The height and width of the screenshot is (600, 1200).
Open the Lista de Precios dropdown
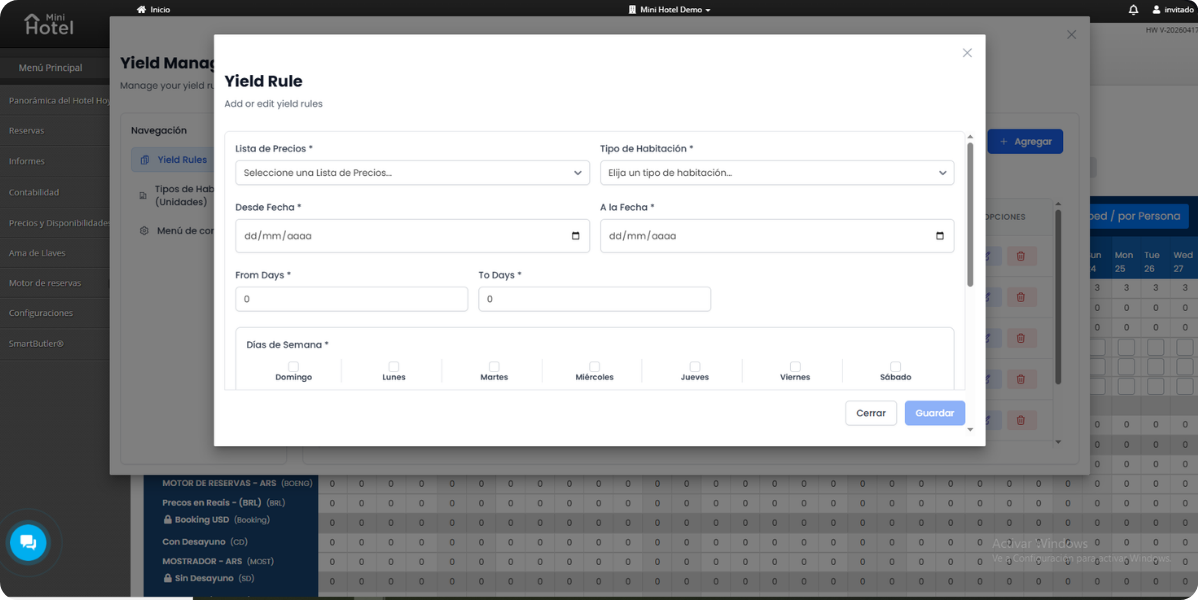click(x=412, y=173)
